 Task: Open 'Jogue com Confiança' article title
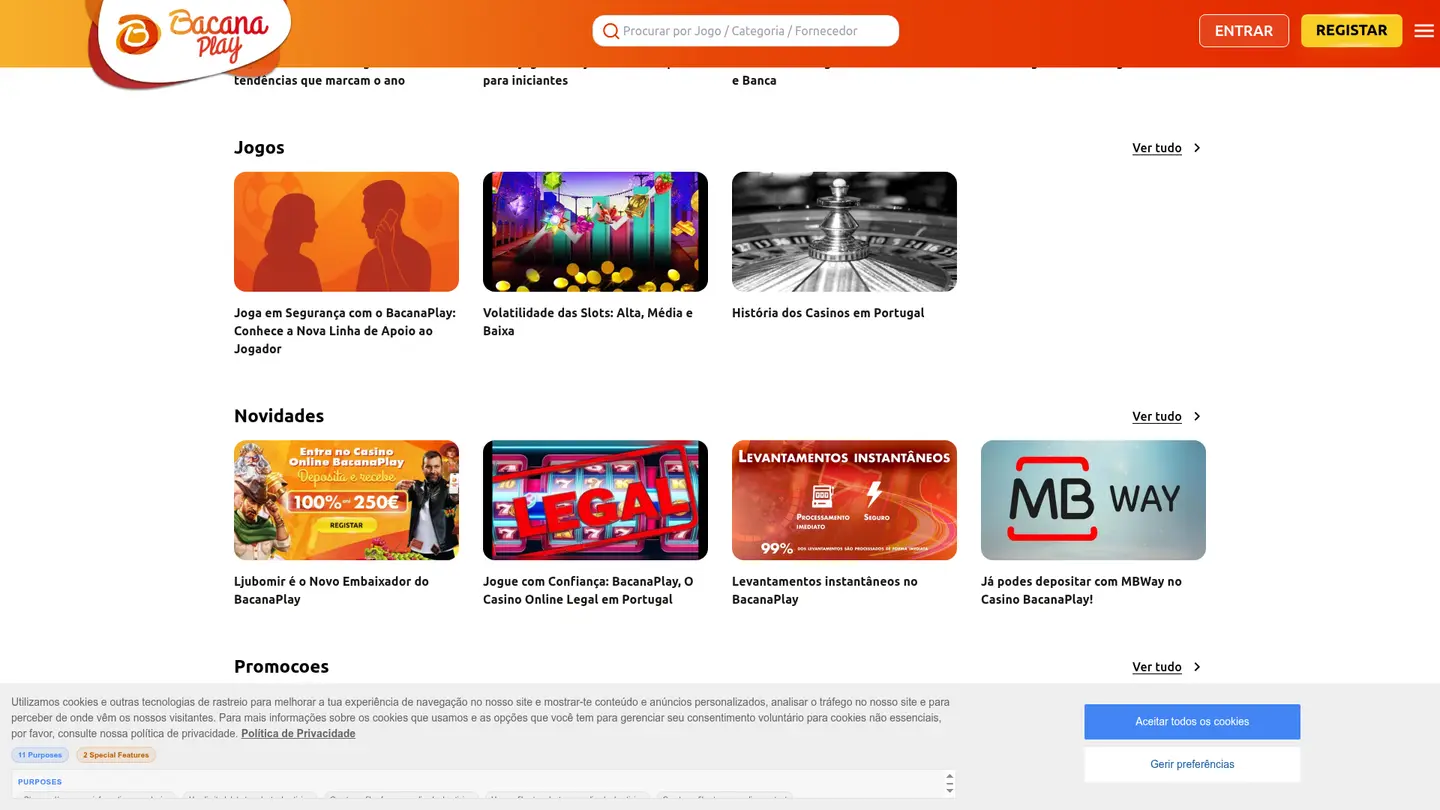pos(588,590)
